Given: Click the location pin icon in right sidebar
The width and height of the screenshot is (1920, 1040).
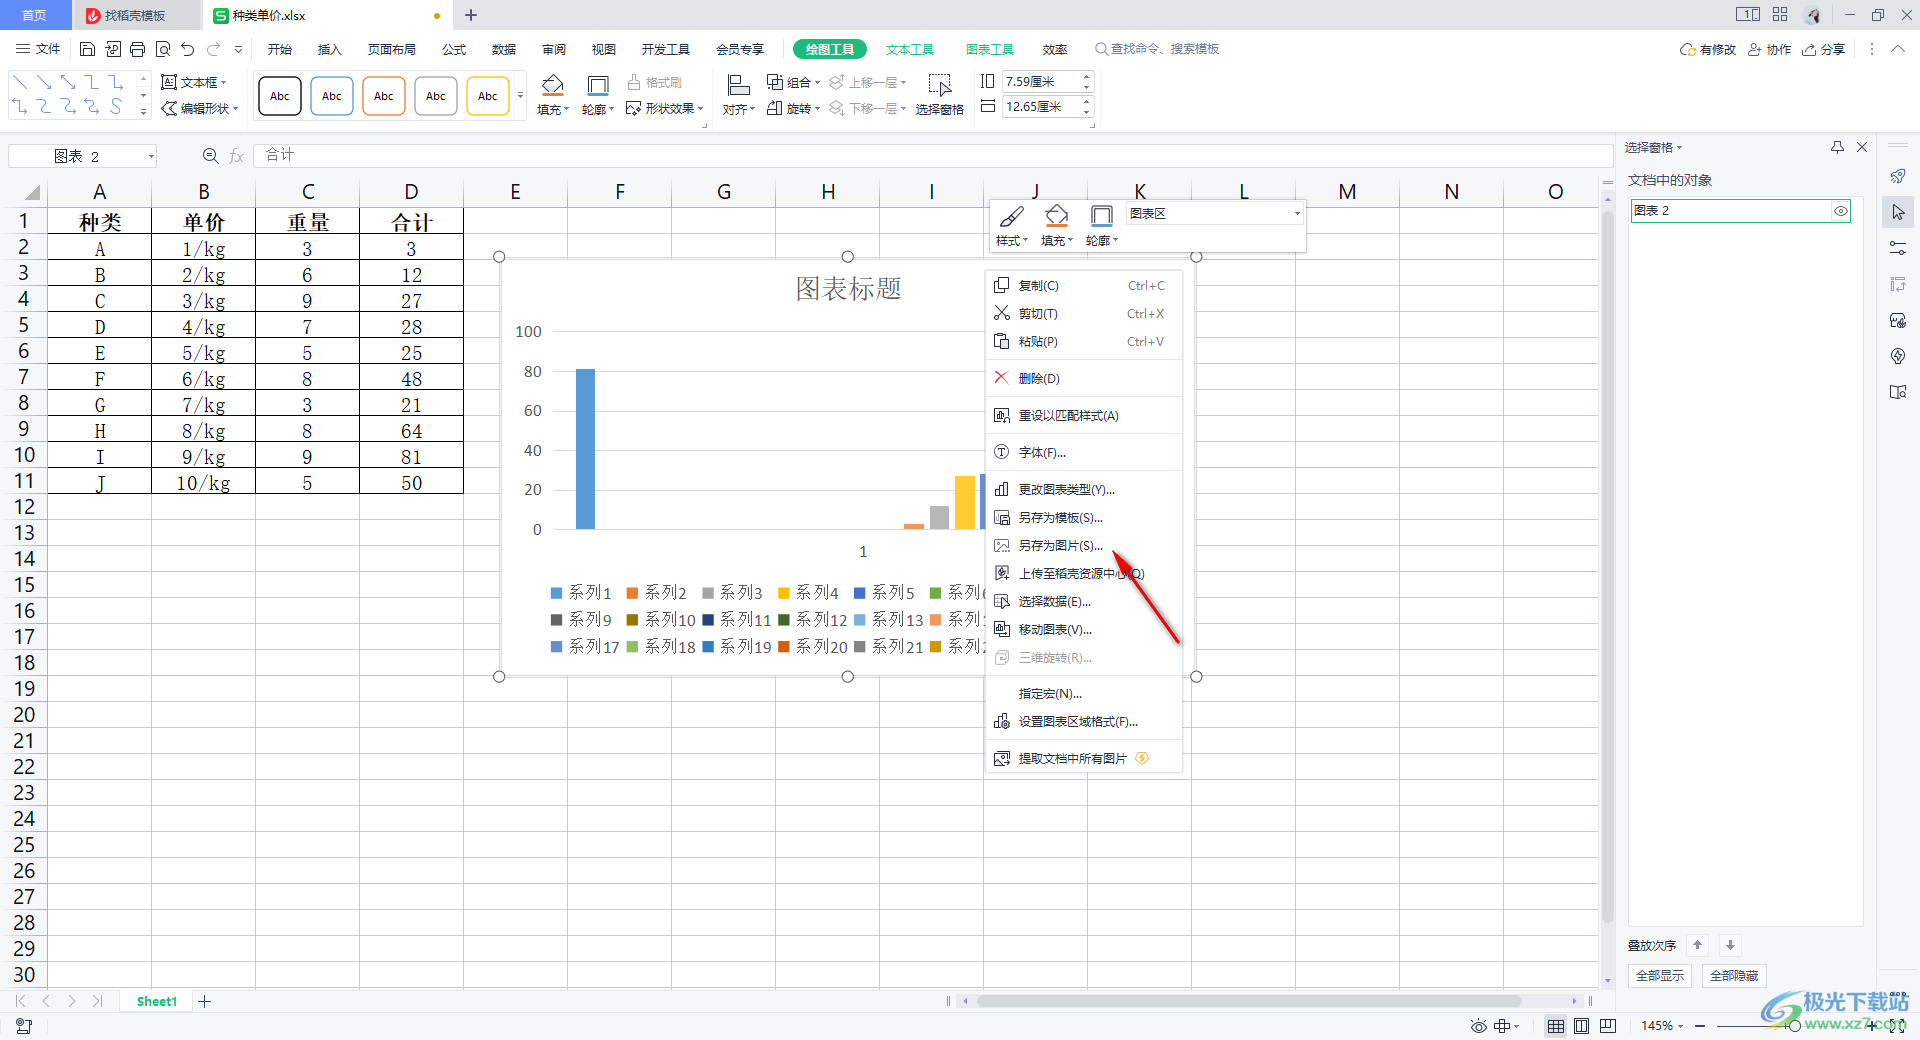Looking at the screenshot, I should (1898, 356).
